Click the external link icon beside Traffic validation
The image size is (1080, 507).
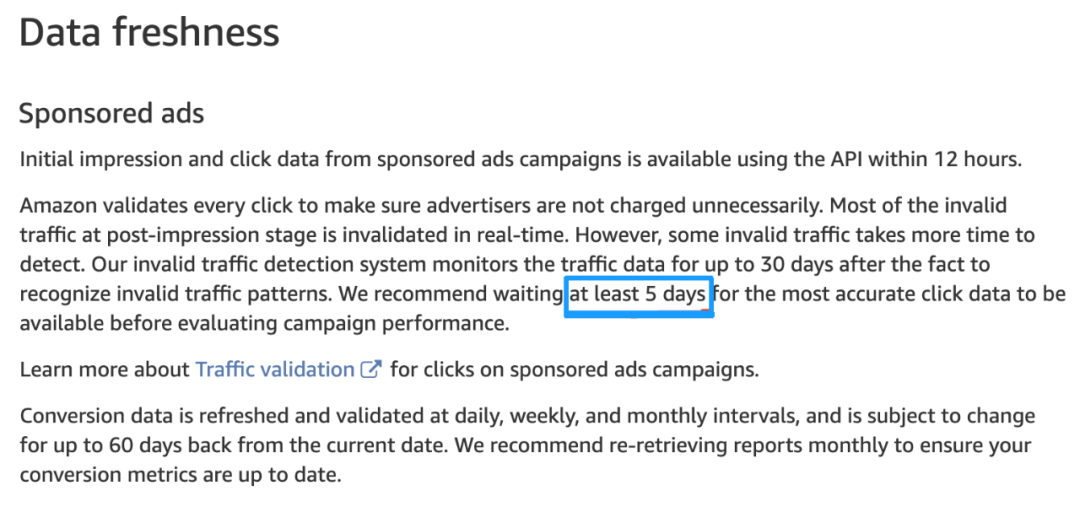371,369
